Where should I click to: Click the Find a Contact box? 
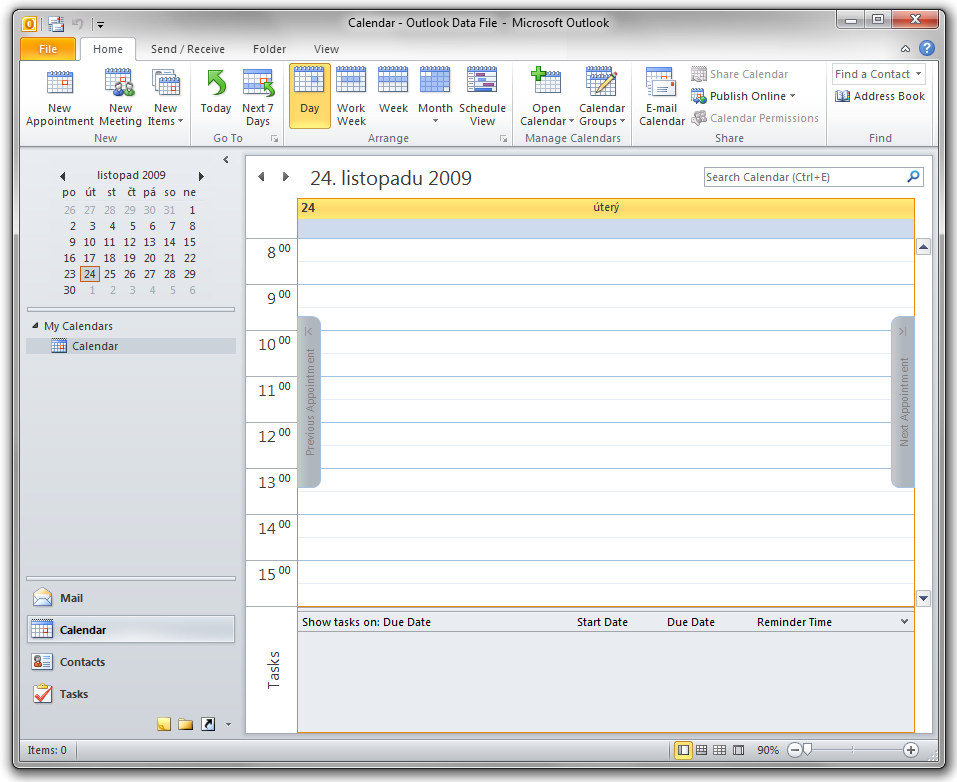878,74
